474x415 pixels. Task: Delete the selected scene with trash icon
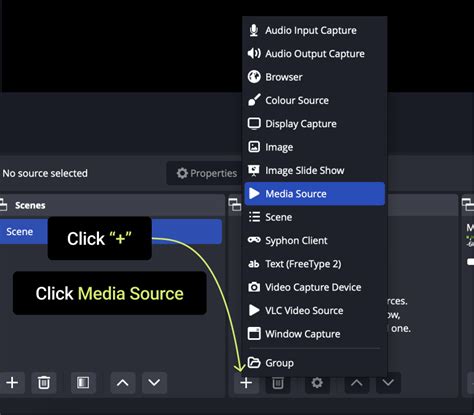click(44, 383)
